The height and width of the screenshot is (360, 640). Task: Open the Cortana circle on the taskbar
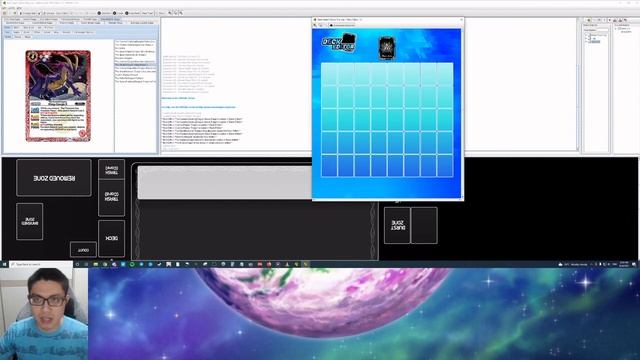[77, 264]
